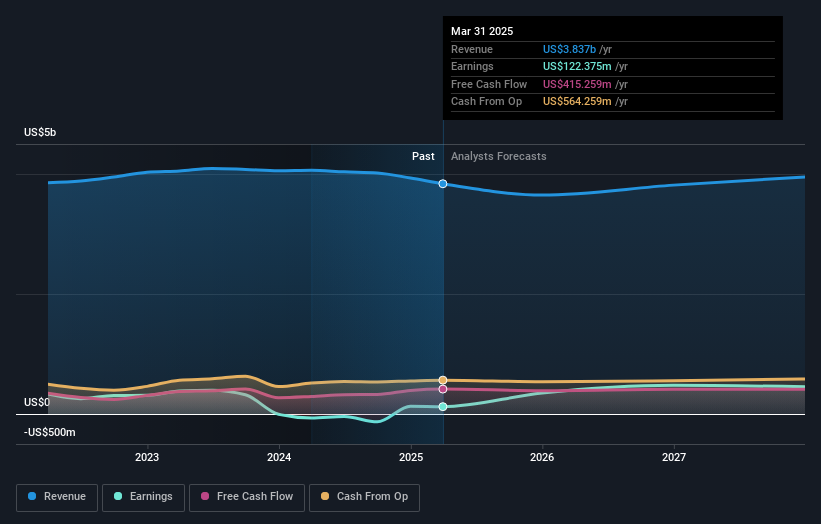Click the Free Cash Flow label in tooltip
This screenshot has height=524, width=821.
tap(489, 84)
